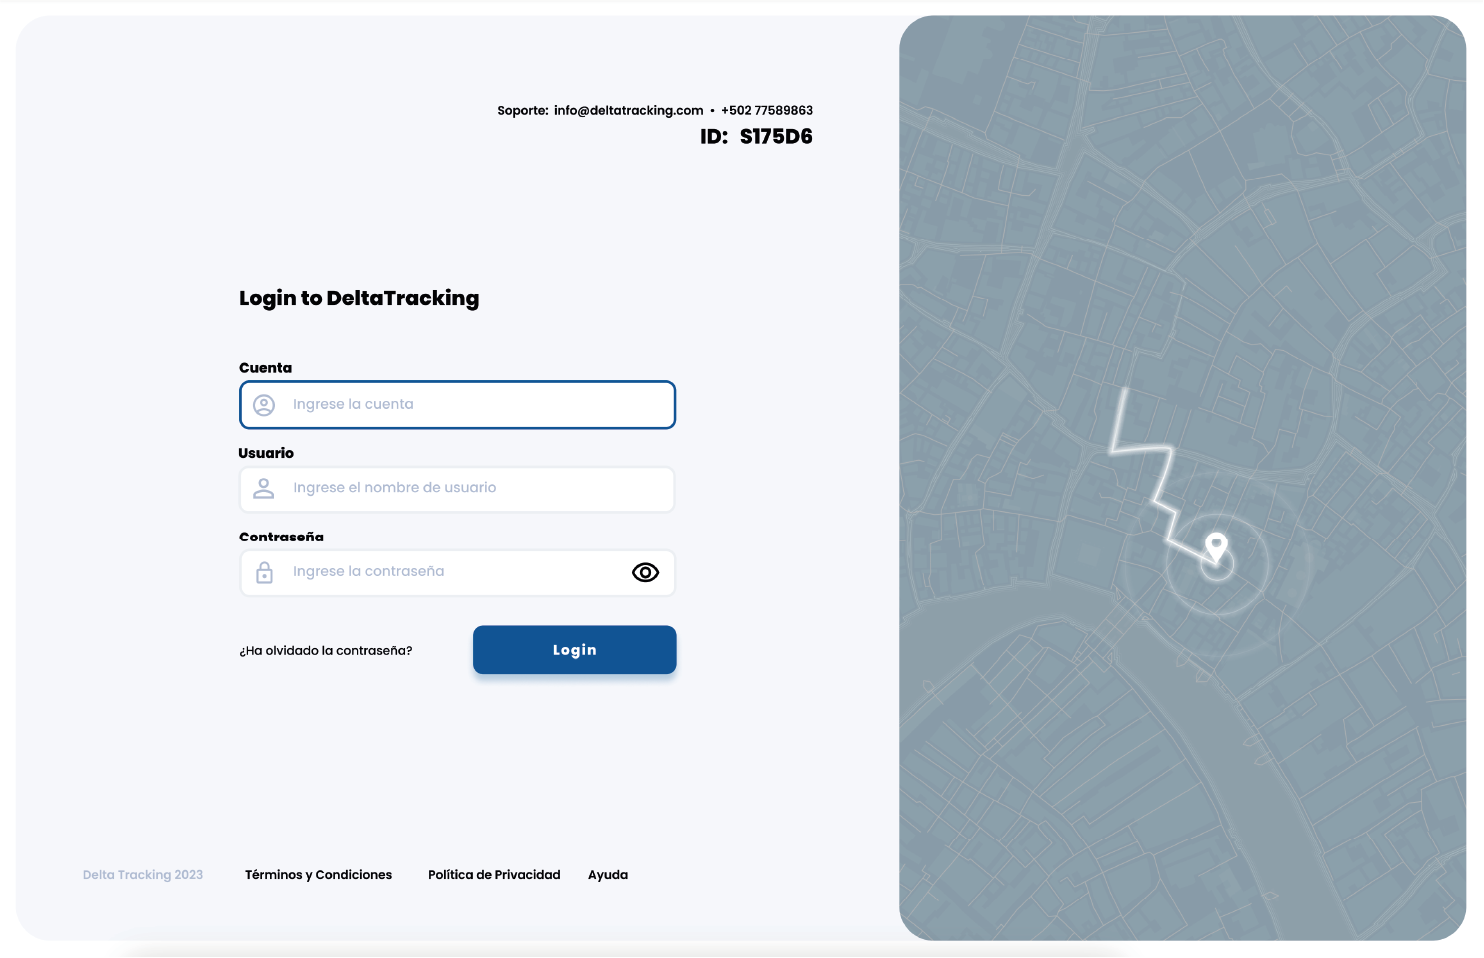Image resolution: width=1484 pixels, height=958 pixels.
Task: Click the 'Cuenta' field label
Action: click(266, 368)
